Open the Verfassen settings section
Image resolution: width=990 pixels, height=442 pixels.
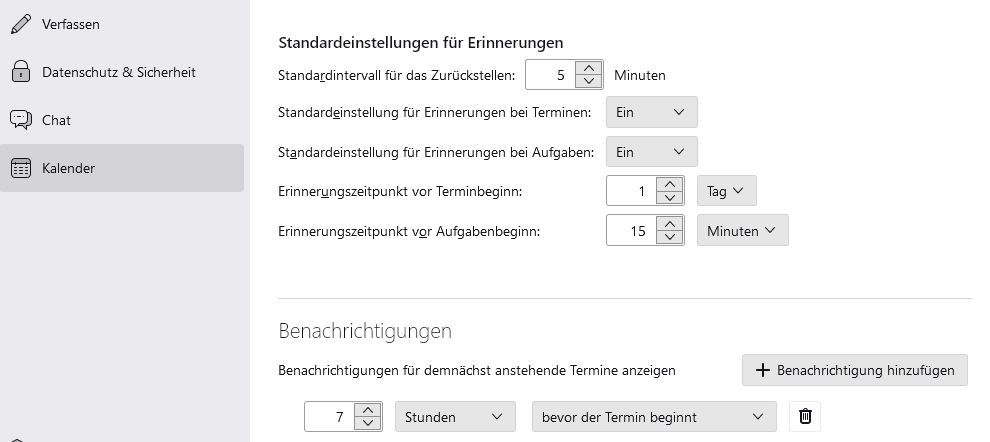70,24
